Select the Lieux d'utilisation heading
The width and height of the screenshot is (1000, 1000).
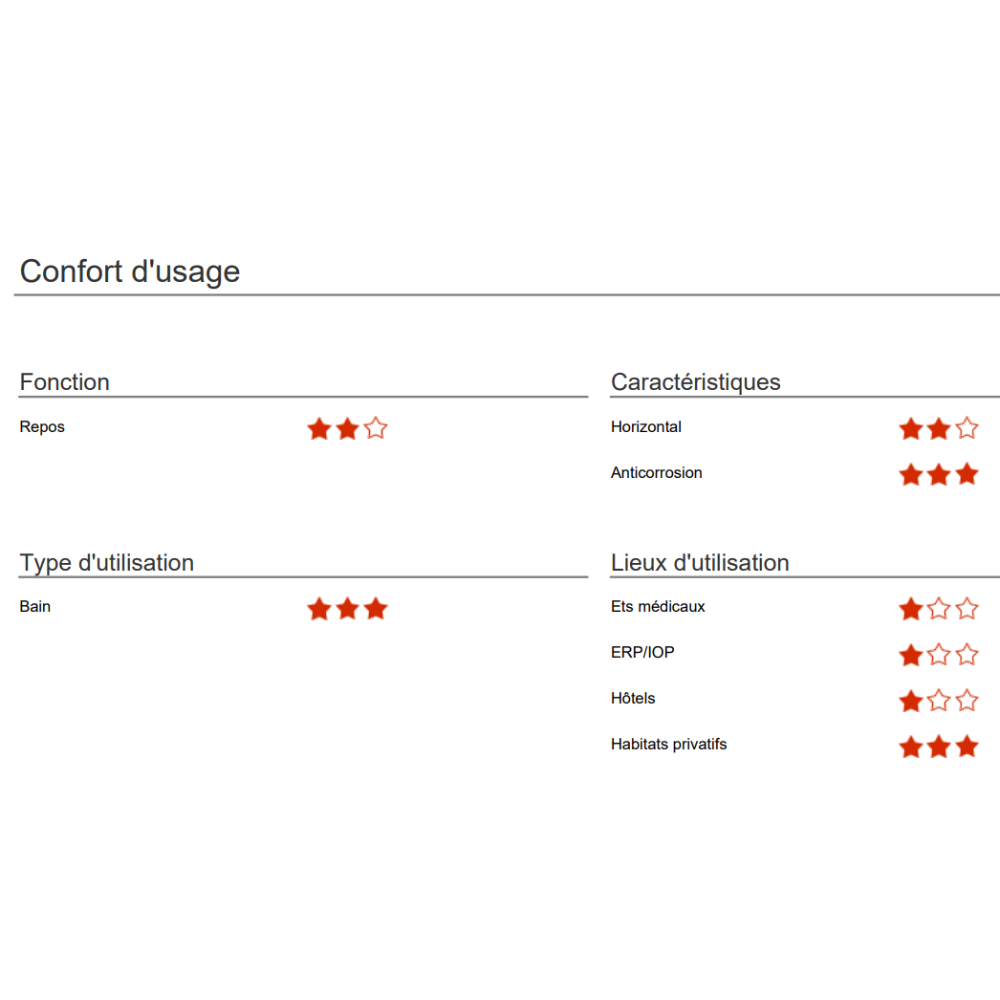pyautogui.click(x=700, y=562)
